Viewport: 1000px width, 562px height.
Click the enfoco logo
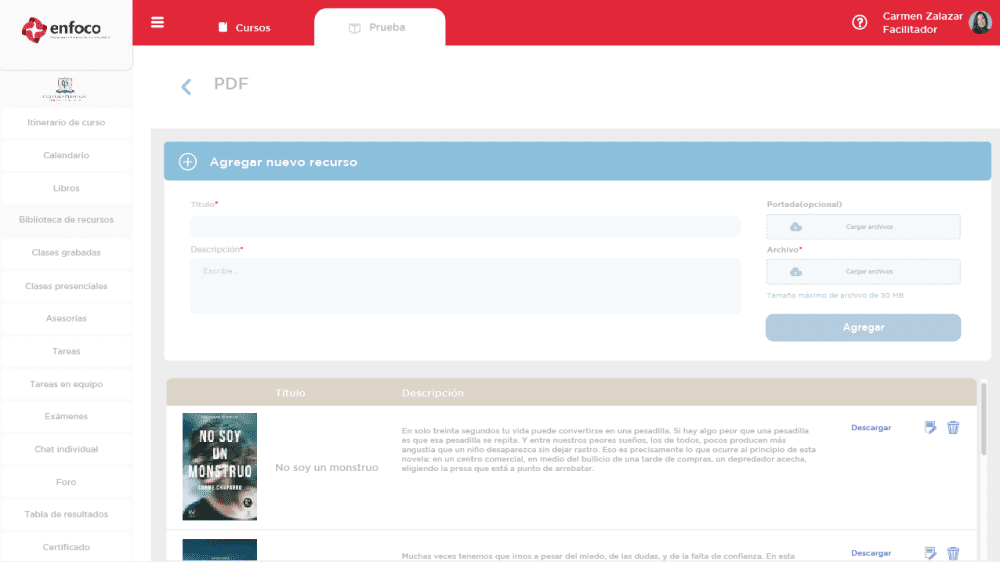[x=66, y=30]
